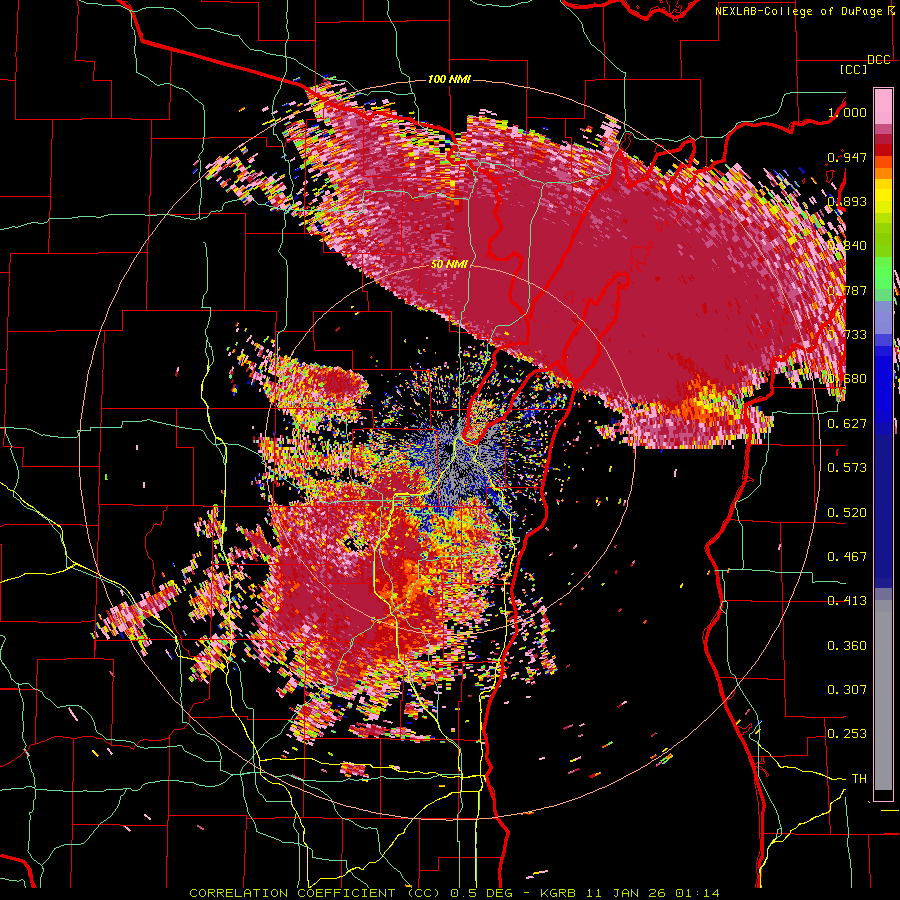The image size is (900, 900).
Task: Click the 0.573 legend value
Action: 847,468
